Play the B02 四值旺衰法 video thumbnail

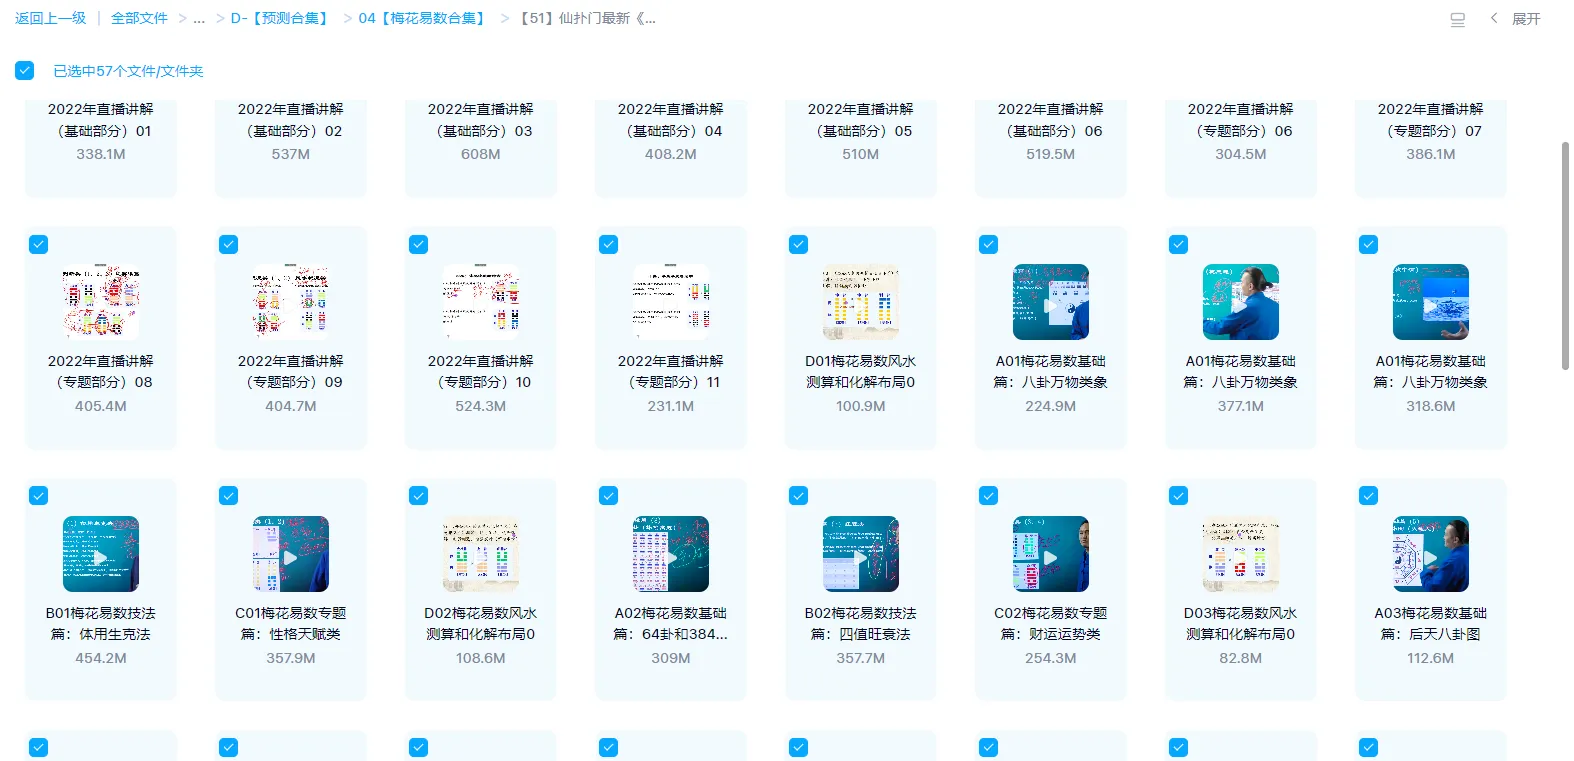pyautogui.click(x=861, y=554)
